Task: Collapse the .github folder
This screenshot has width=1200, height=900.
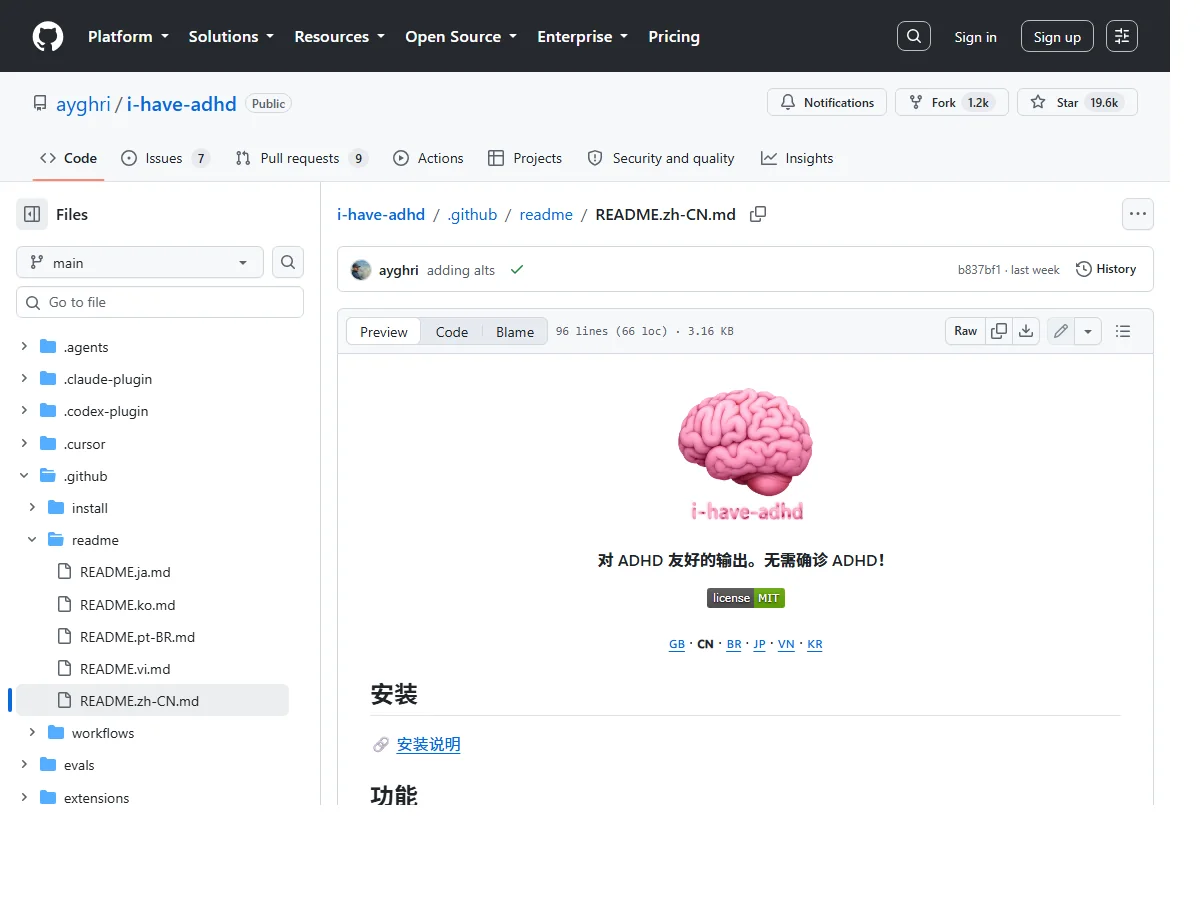Action: click(24, 476)
